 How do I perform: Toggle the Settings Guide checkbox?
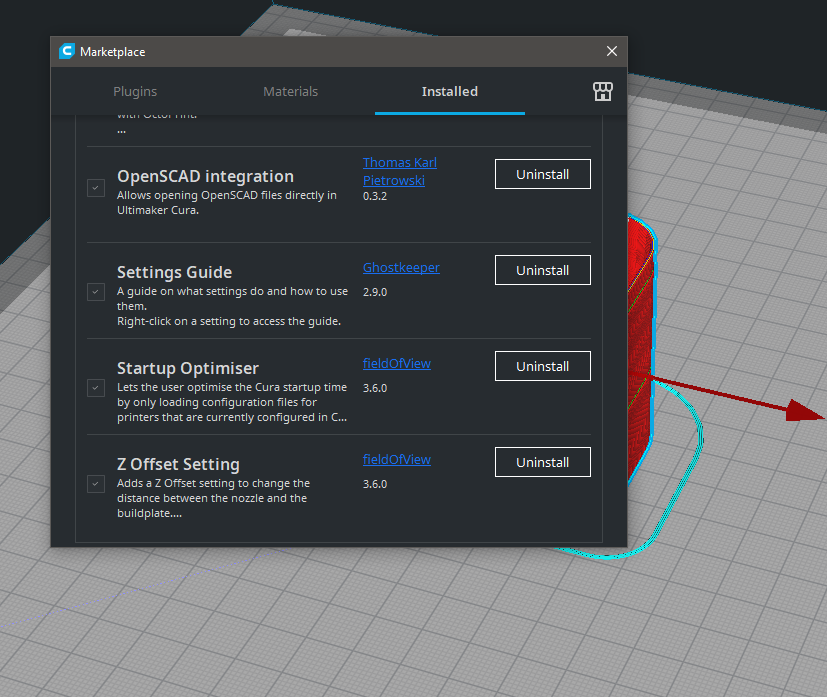tap(96, 292)
